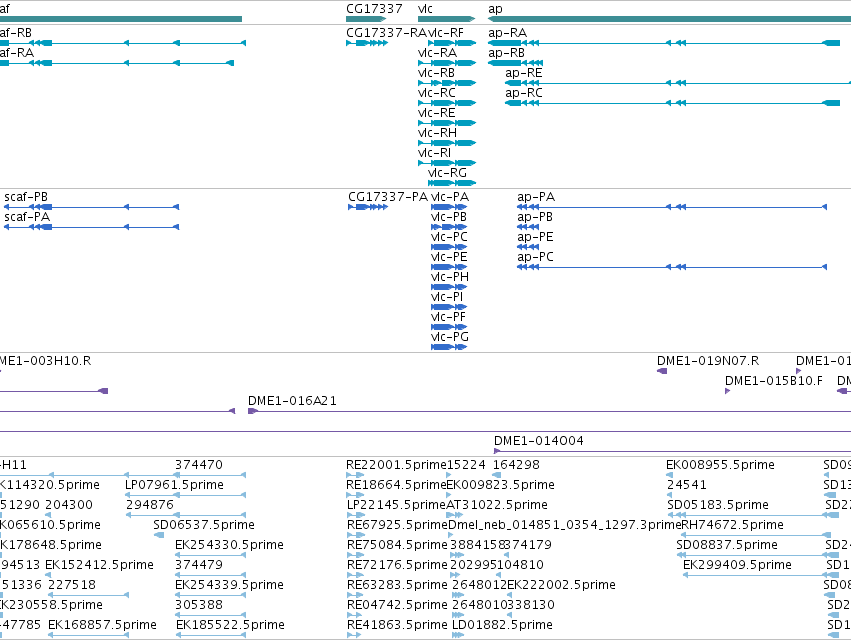Select the ap-RC transcript label
Viewport: 851px width, 640px height.
click(523, 93)
